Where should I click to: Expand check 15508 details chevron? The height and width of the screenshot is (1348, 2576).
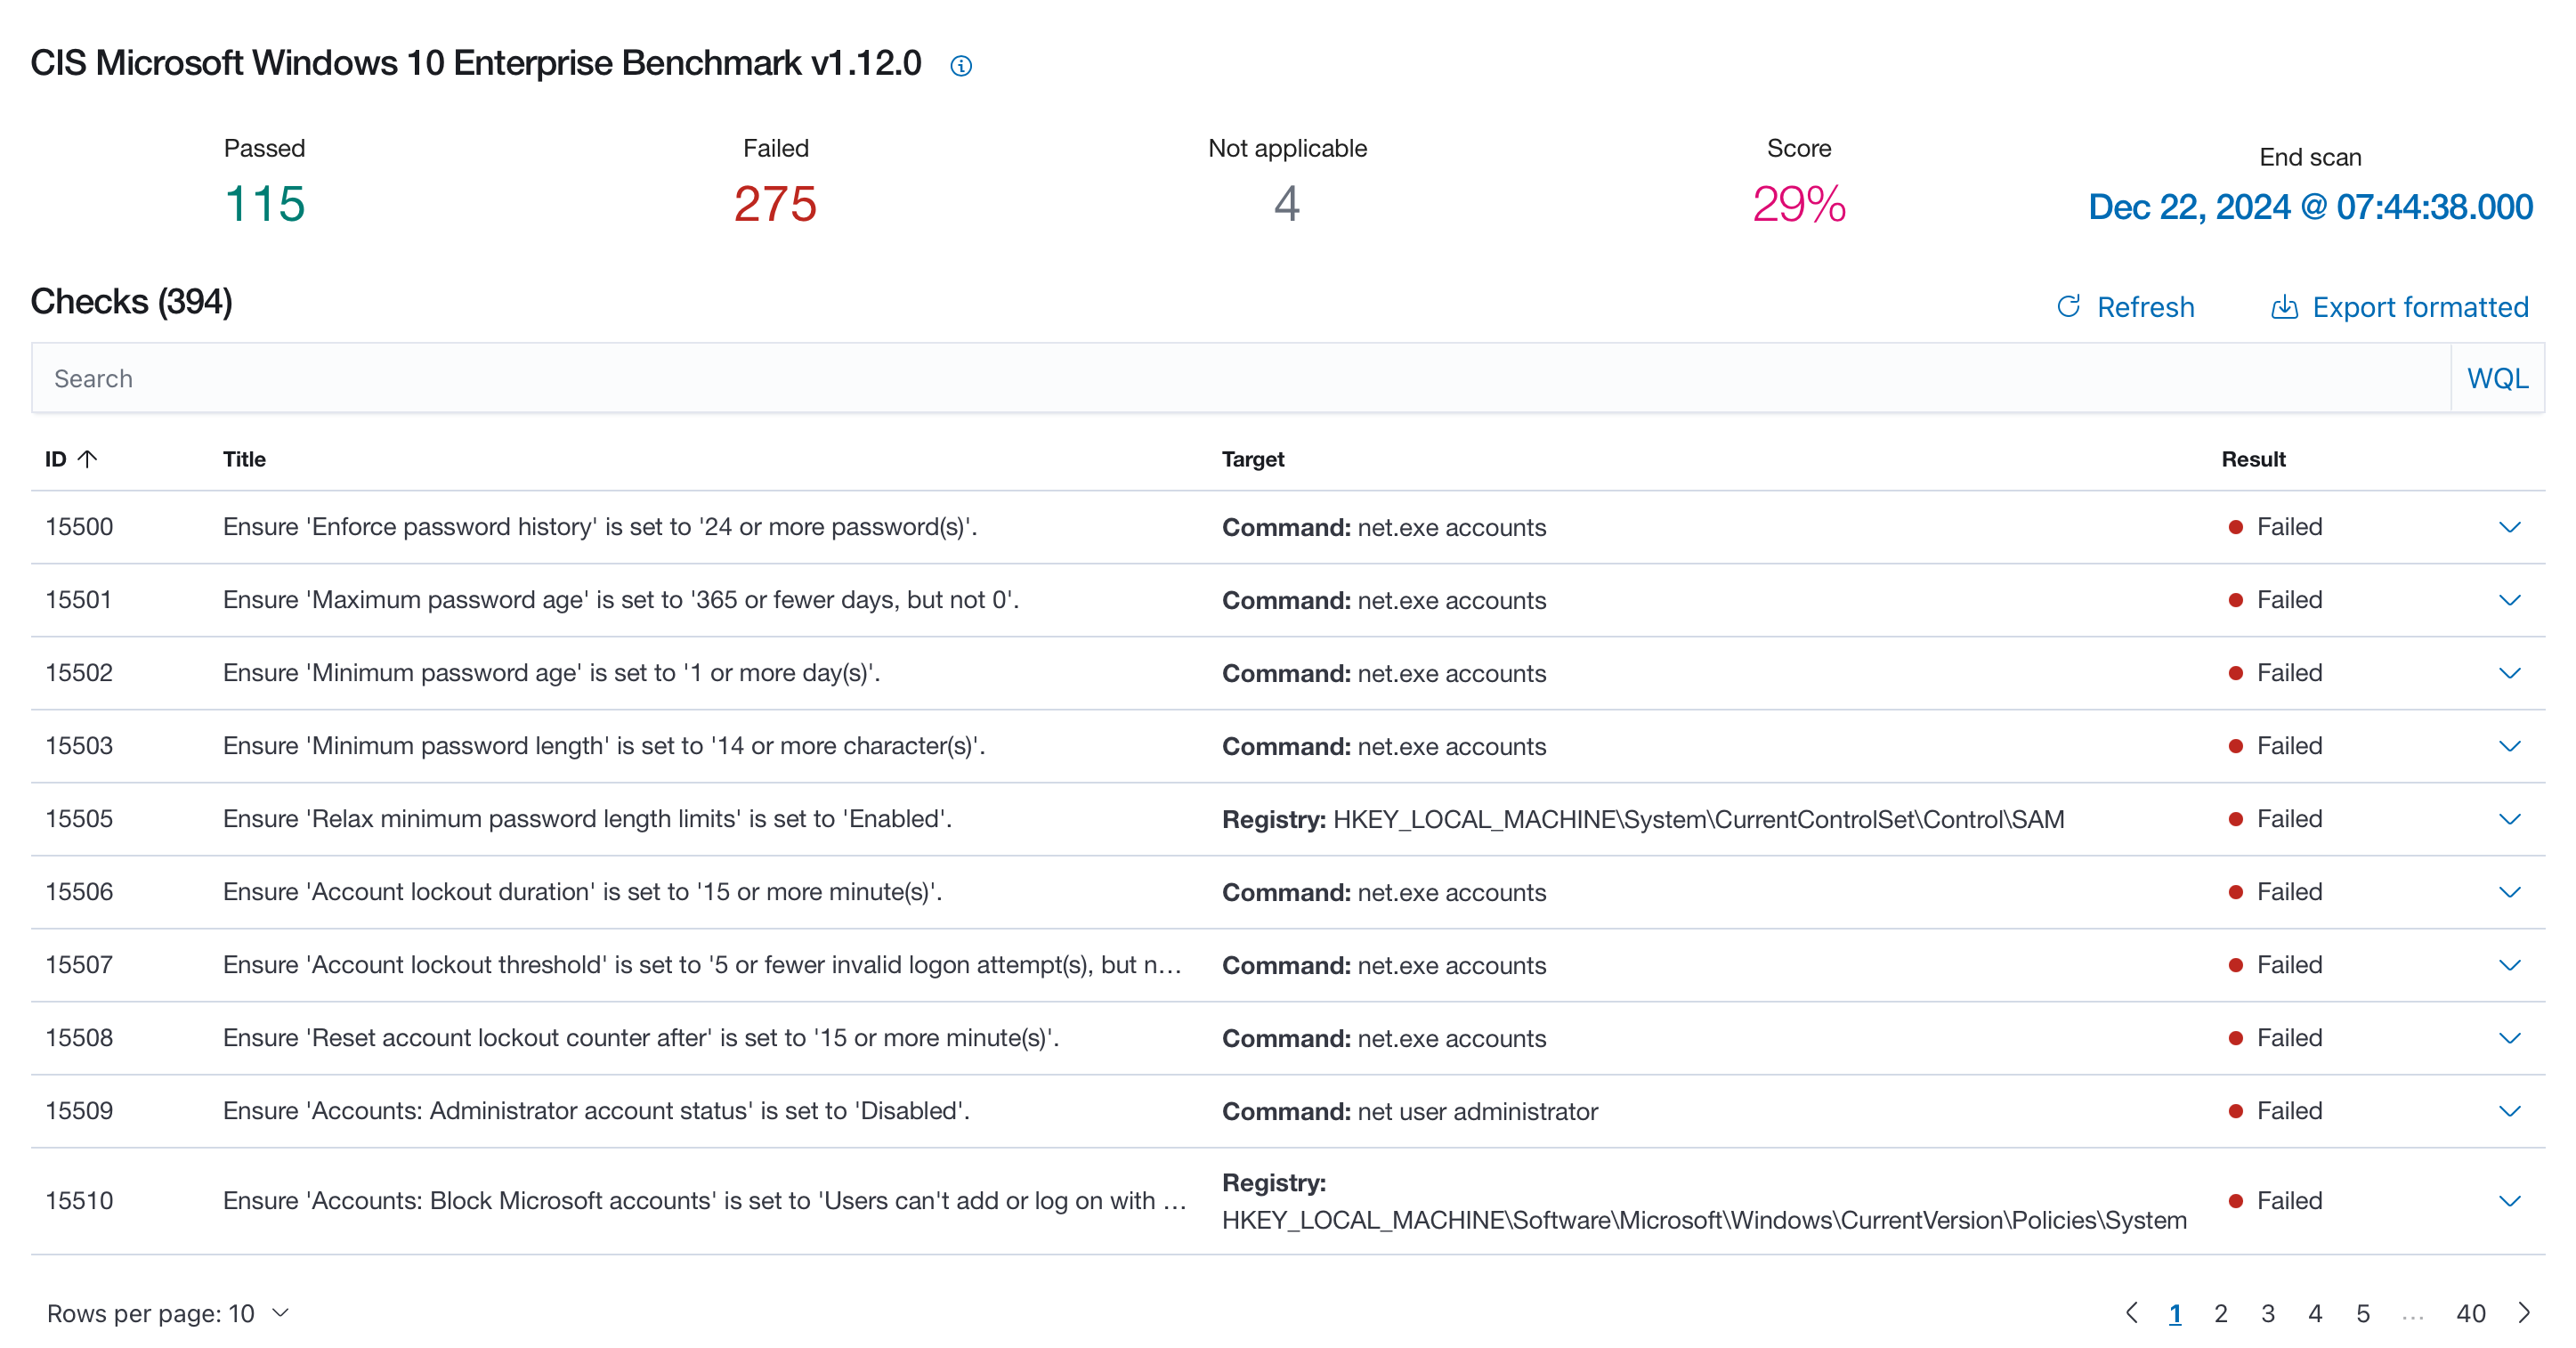point(2509,1038)
